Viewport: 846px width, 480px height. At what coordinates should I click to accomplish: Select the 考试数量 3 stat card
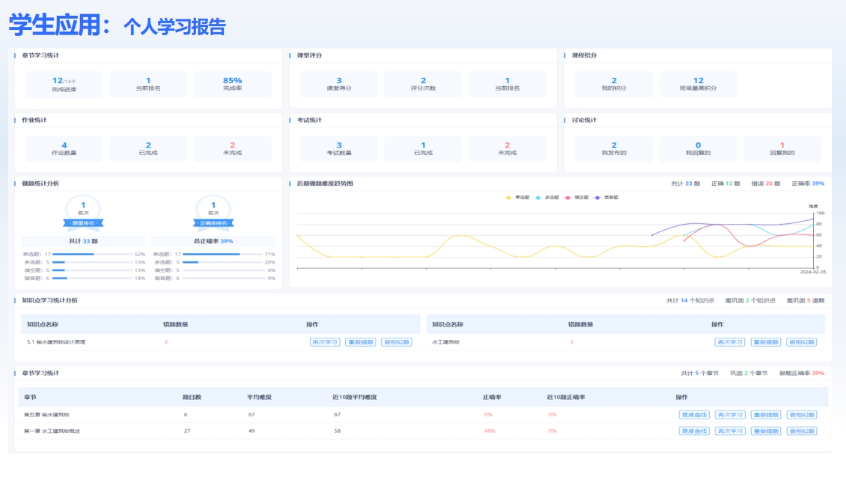click(339, 149)
